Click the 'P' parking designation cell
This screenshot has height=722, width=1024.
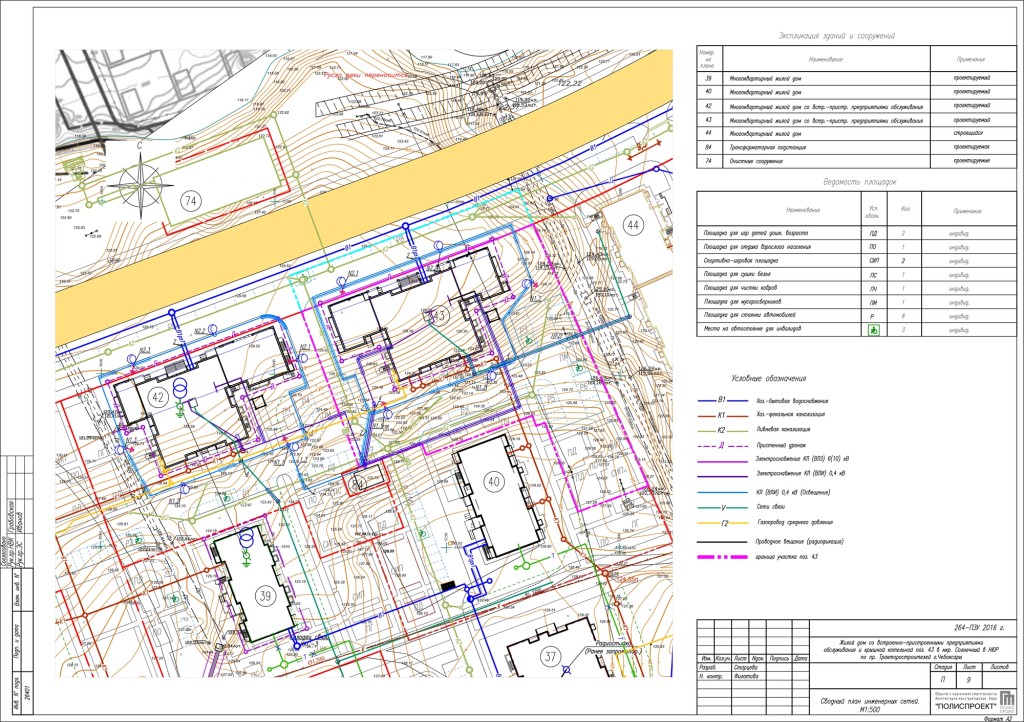point(873,317)
